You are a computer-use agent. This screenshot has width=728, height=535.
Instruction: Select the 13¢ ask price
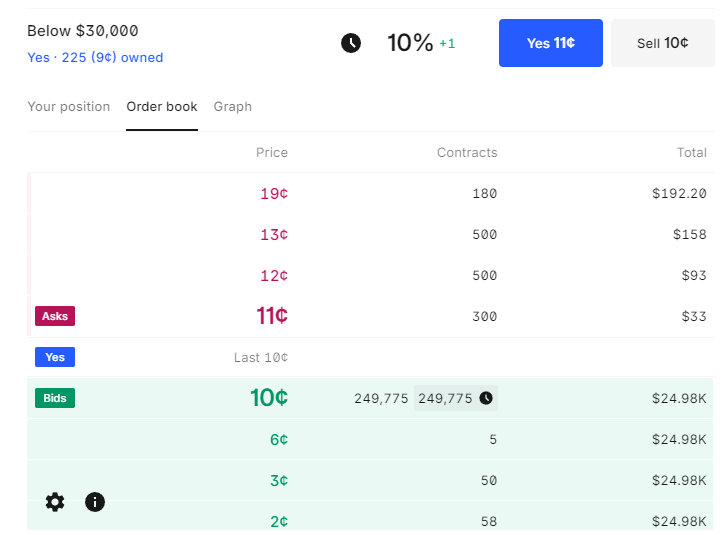tap(274, 235)
